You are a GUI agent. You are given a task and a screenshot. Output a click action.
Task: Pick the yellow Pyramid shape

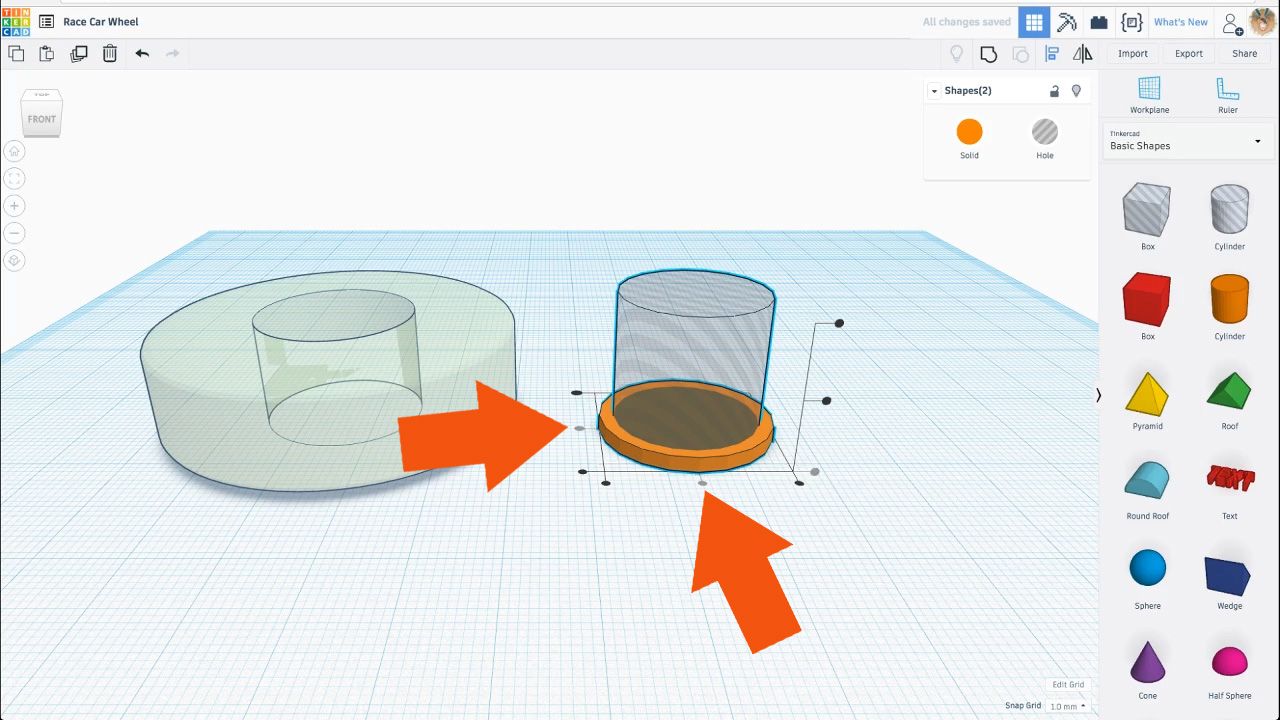1147,395
